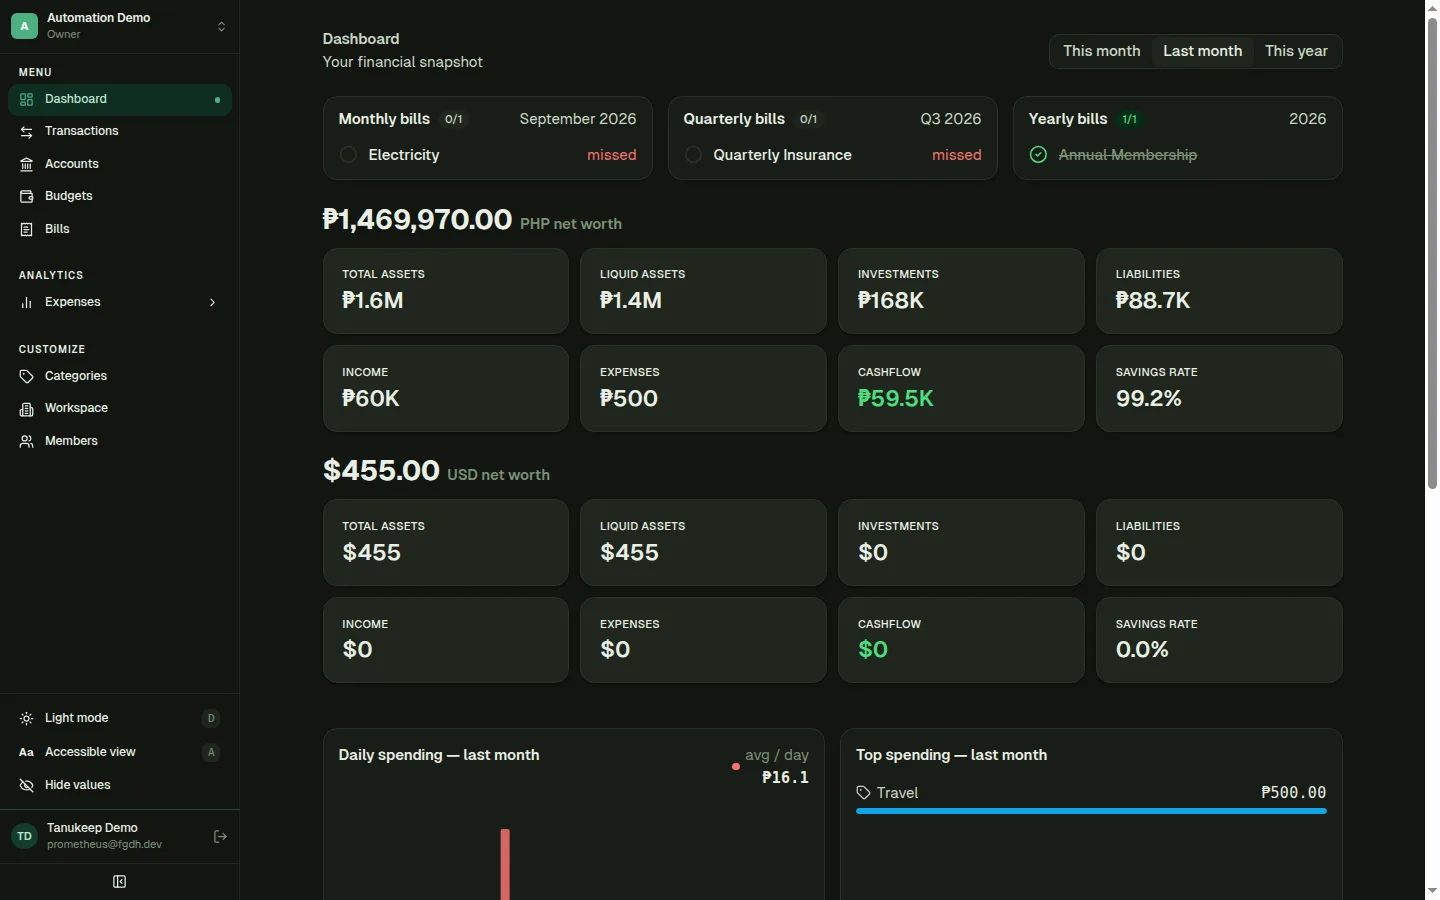Mark Electricity bill as paid
1440x900 pixels.
348,155
